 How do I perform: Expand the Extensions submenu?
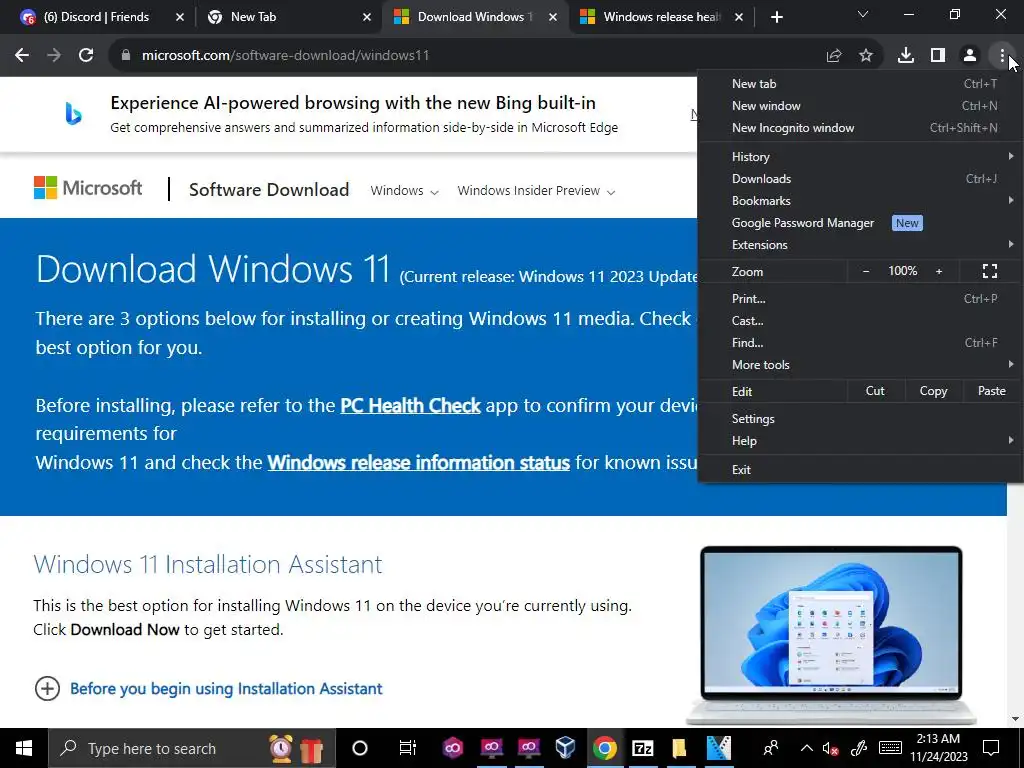click(x=860, y=245)
